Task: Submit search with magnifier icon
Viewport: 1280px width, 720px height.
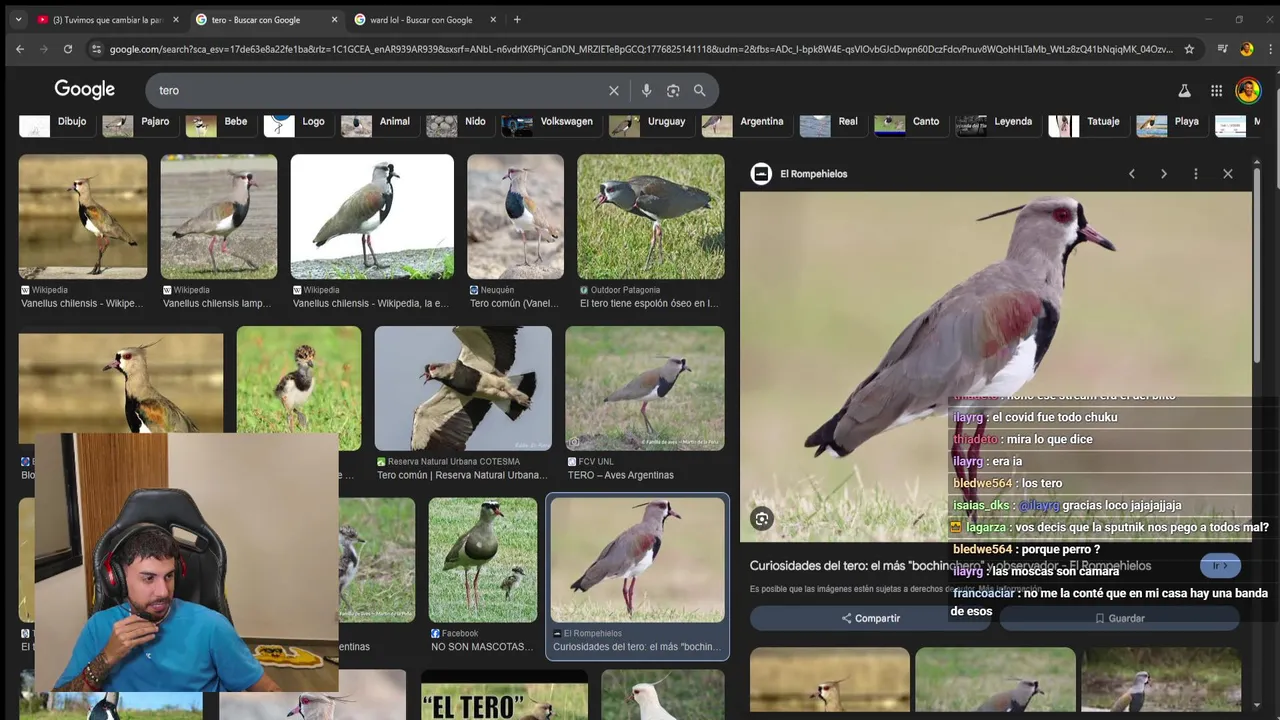Action: pyautogui.click(x=700, y=90)
